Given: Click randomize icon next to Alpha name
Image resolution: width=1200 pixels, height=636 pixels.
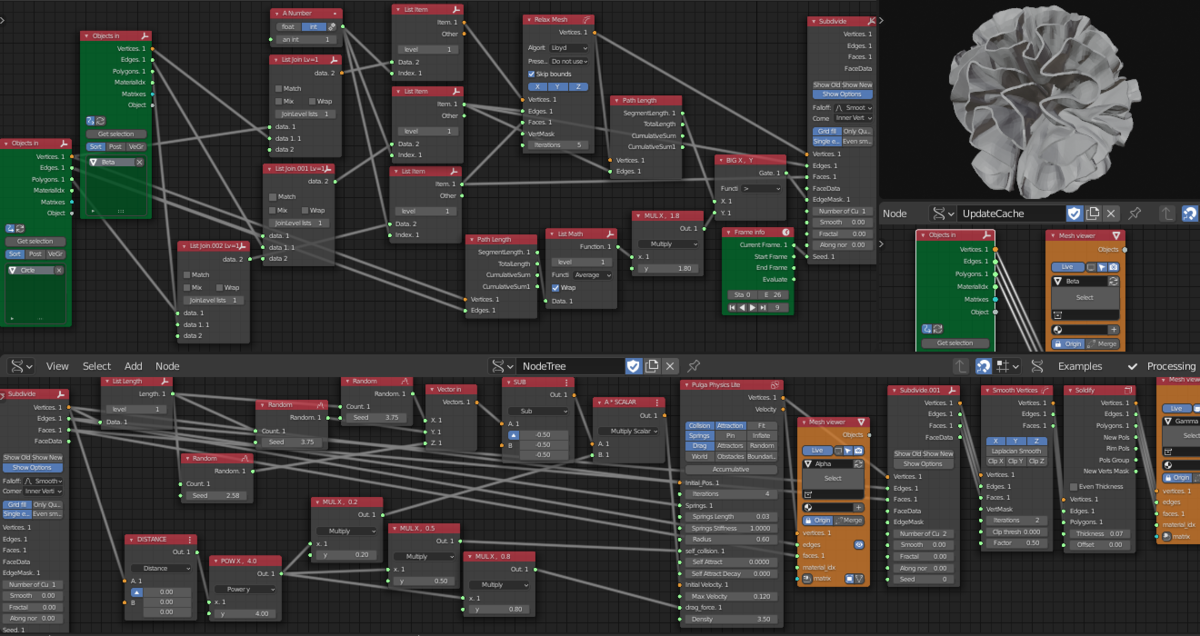Looking at the screenshot, I should pos(859,465).
